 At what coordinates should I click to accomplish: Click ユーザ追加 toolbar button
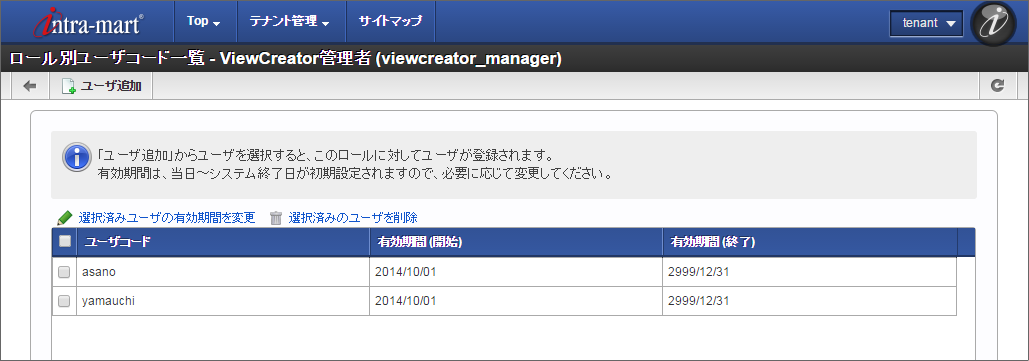tap(102, 86)
